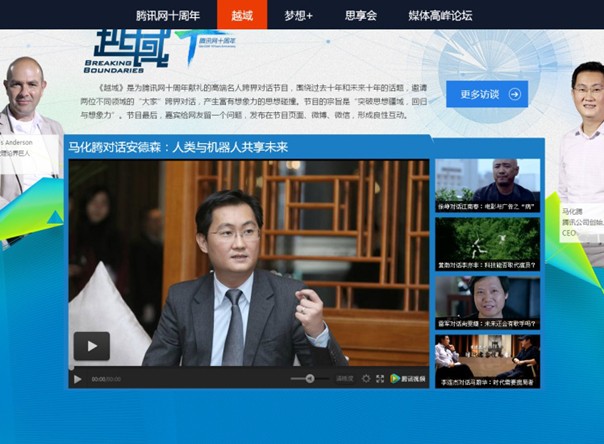Open the 清晰度 quality selector
This screenshot has height=444, width=604.
point(345,379)
